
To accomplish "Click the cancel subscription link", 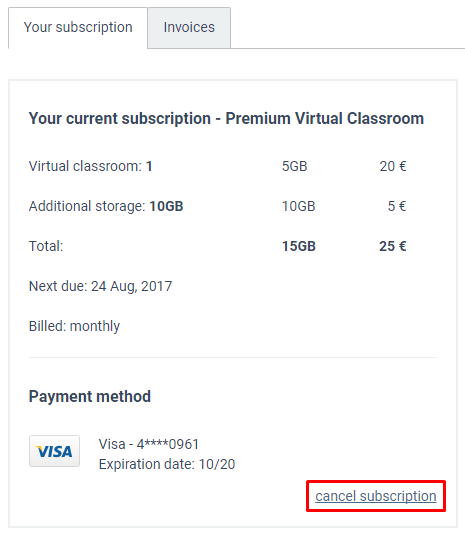I will point(375,496).
